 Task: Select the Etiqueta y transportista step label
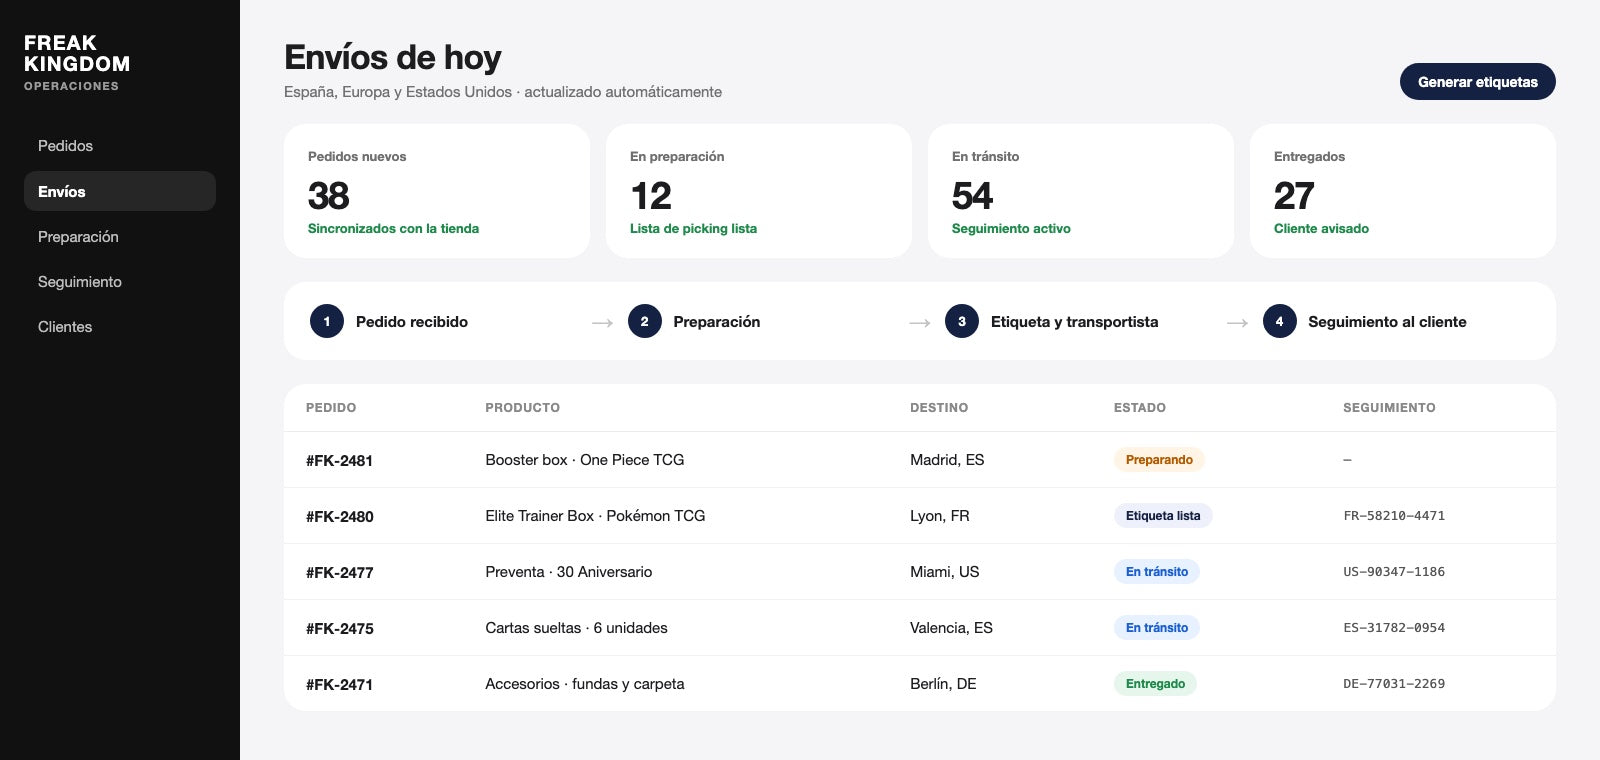[1075, 322]
